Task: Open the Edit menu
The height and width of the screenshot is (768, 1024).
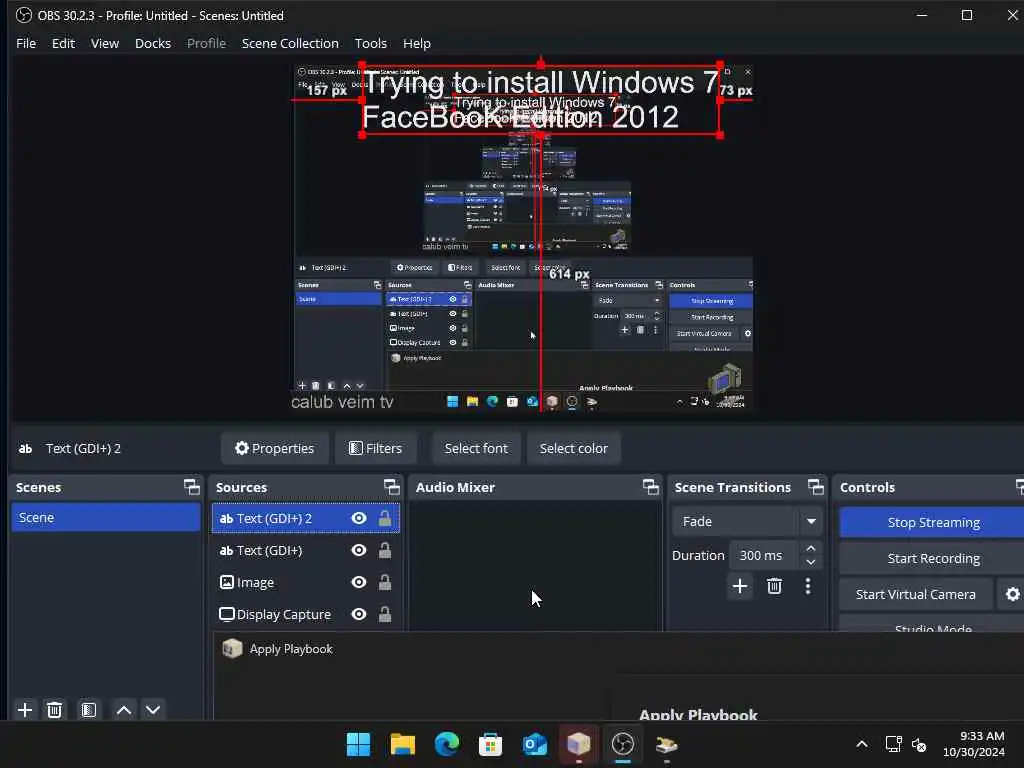Action: click(x=63, y=43)
